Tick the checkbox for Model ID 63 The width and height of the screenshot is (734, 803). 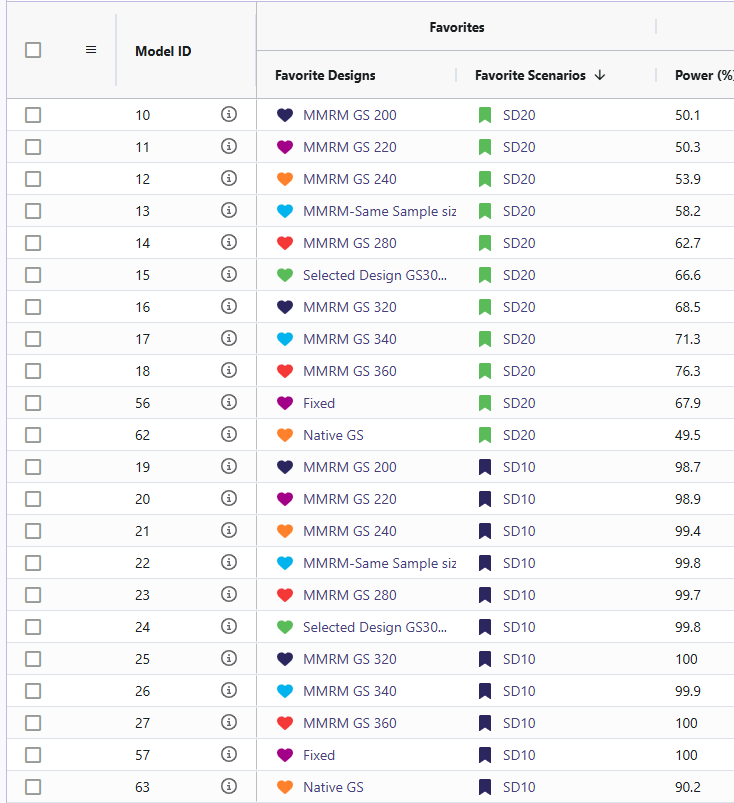pos(33,787)
